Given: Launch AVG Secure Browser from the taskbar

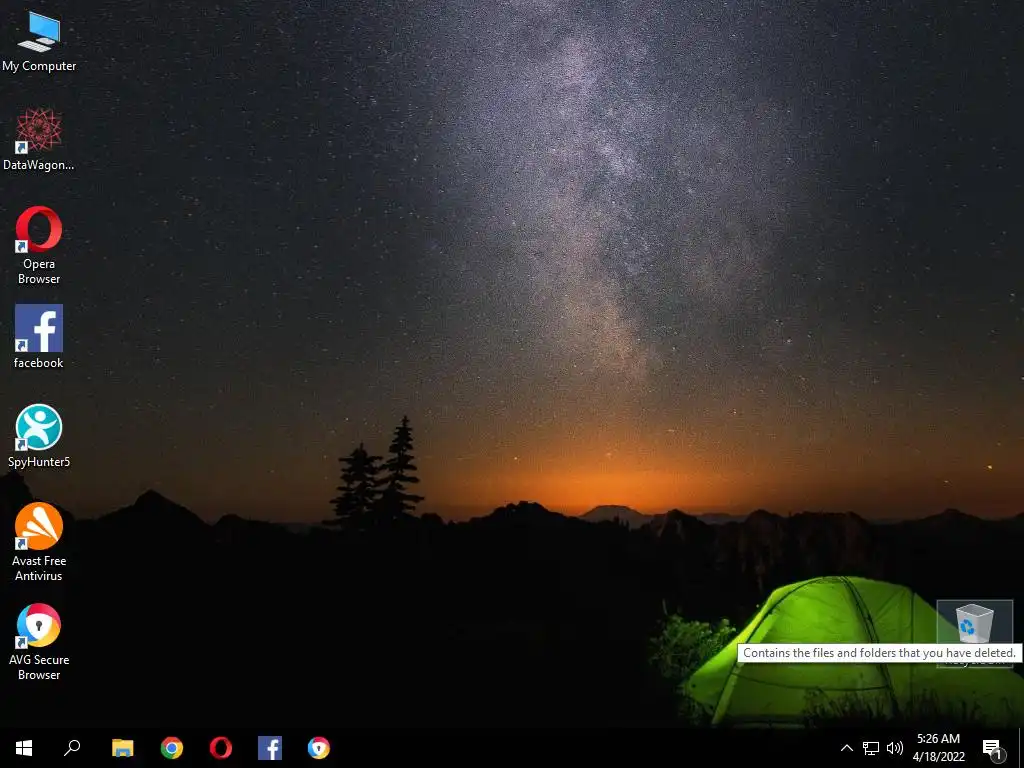Looking at the screenshot, I should [x=319, y=748].
